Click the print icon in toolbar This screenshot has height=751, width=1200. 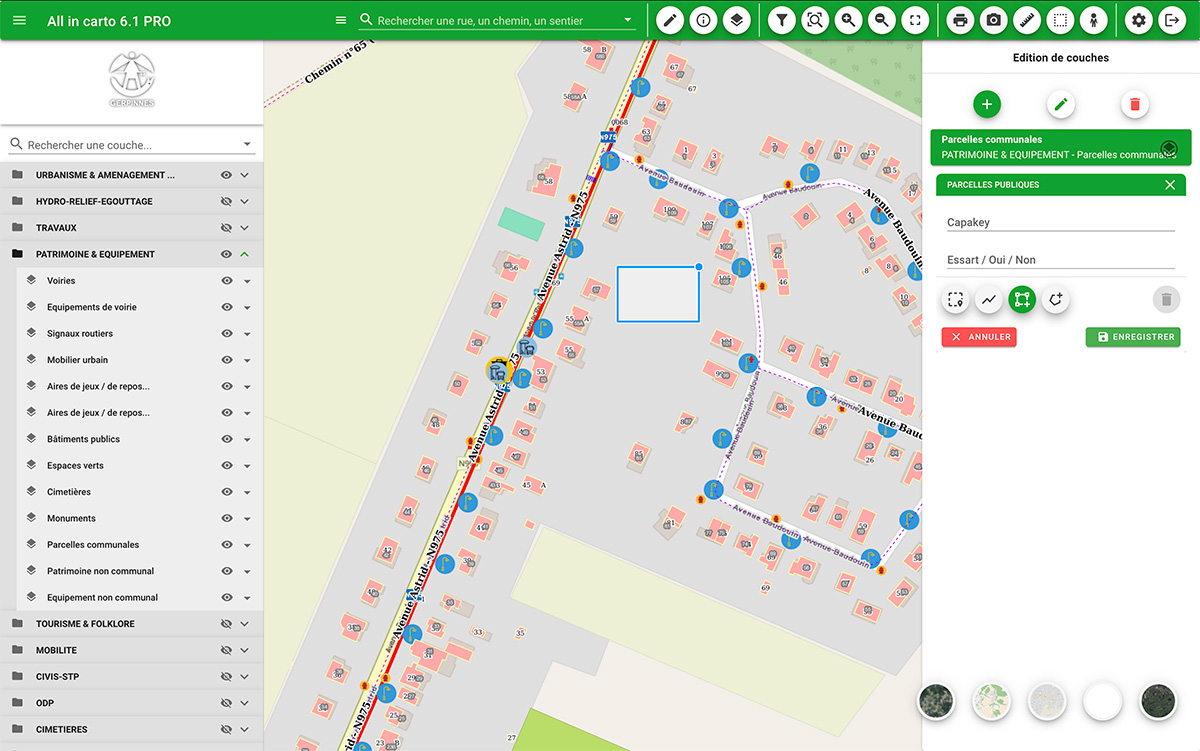[x=960, y=20]
